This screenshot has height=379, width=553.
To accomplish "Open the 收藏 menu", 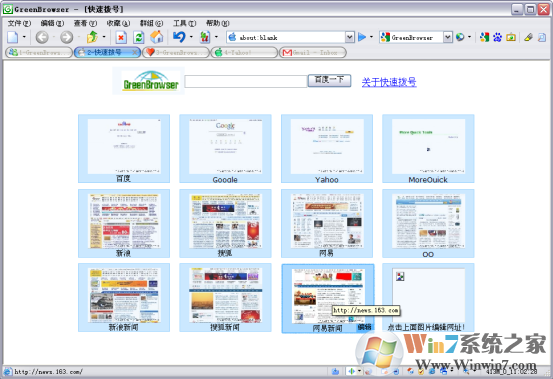I will (118, 23).
